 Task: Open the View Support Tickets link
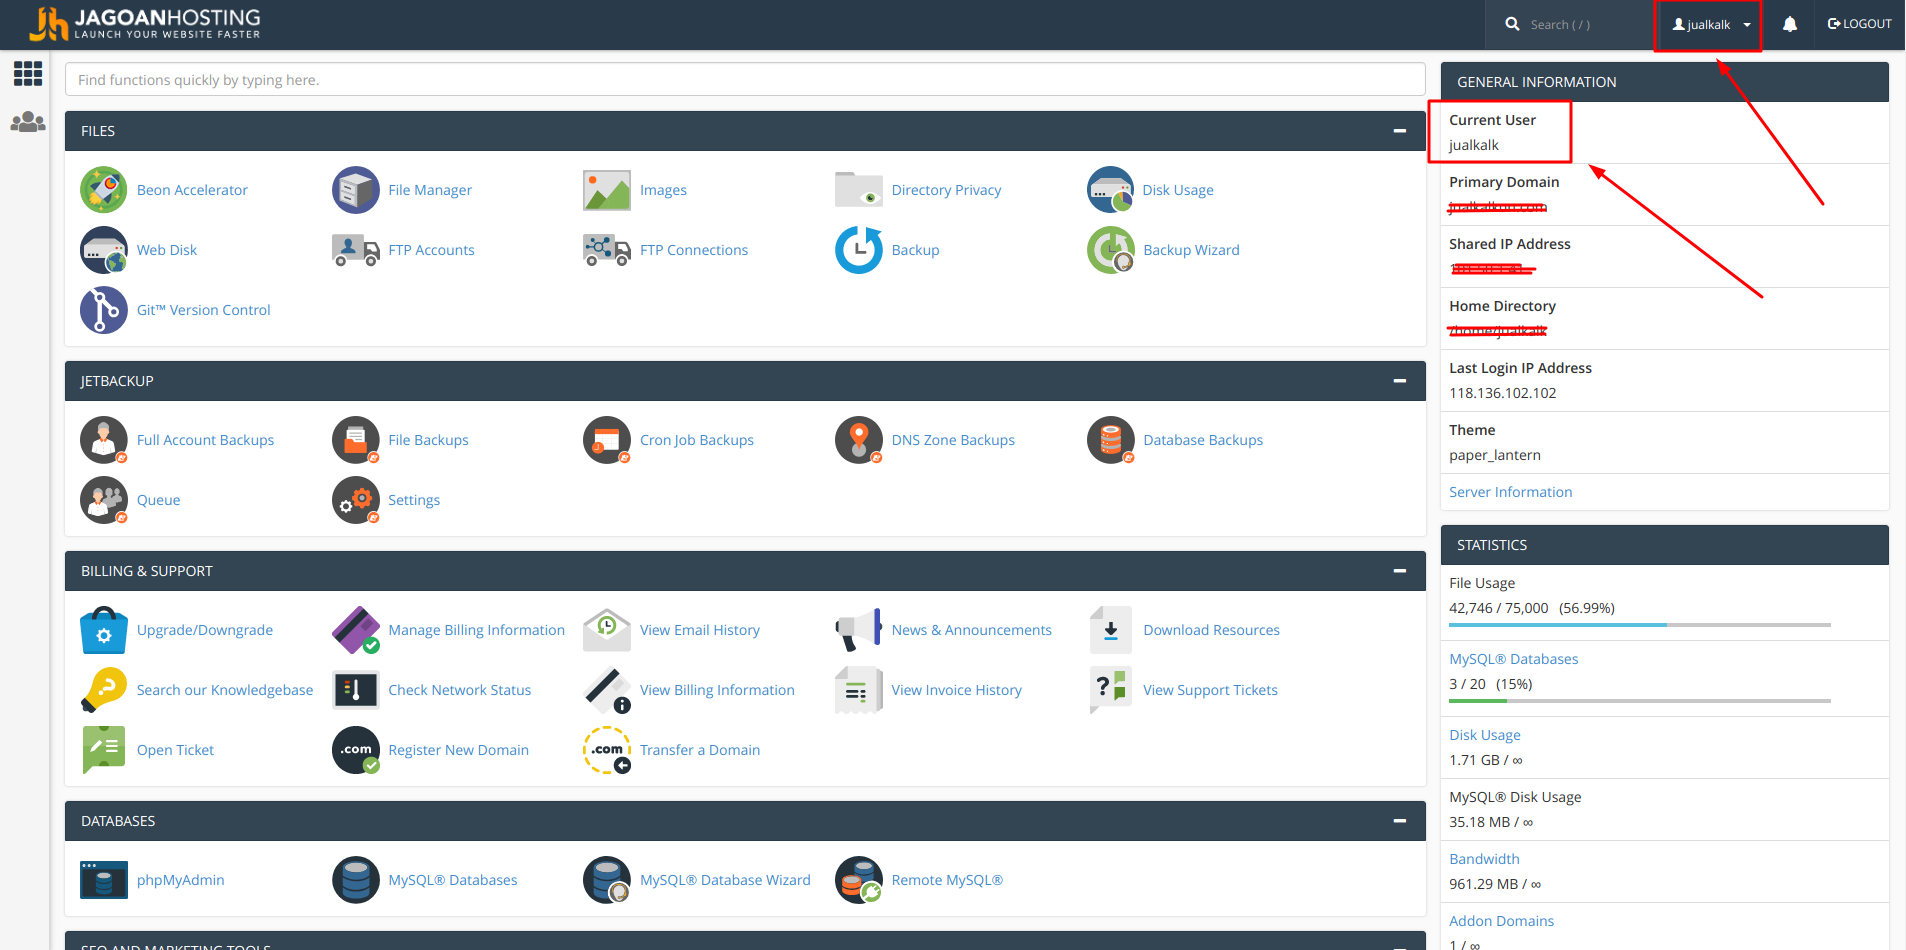click(x=1210, y=690)
